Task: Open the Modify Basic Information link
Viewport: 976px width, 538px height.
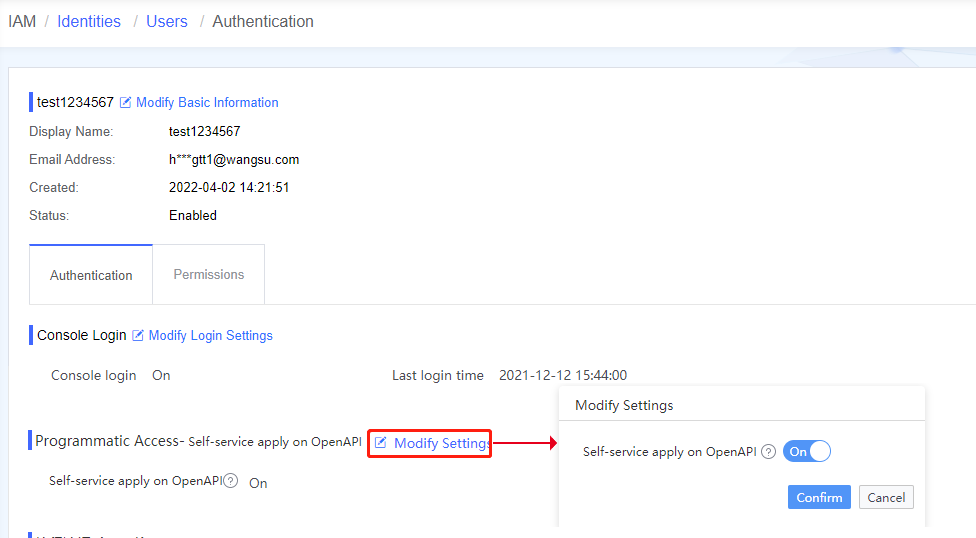Action: (x=207, y=102)
